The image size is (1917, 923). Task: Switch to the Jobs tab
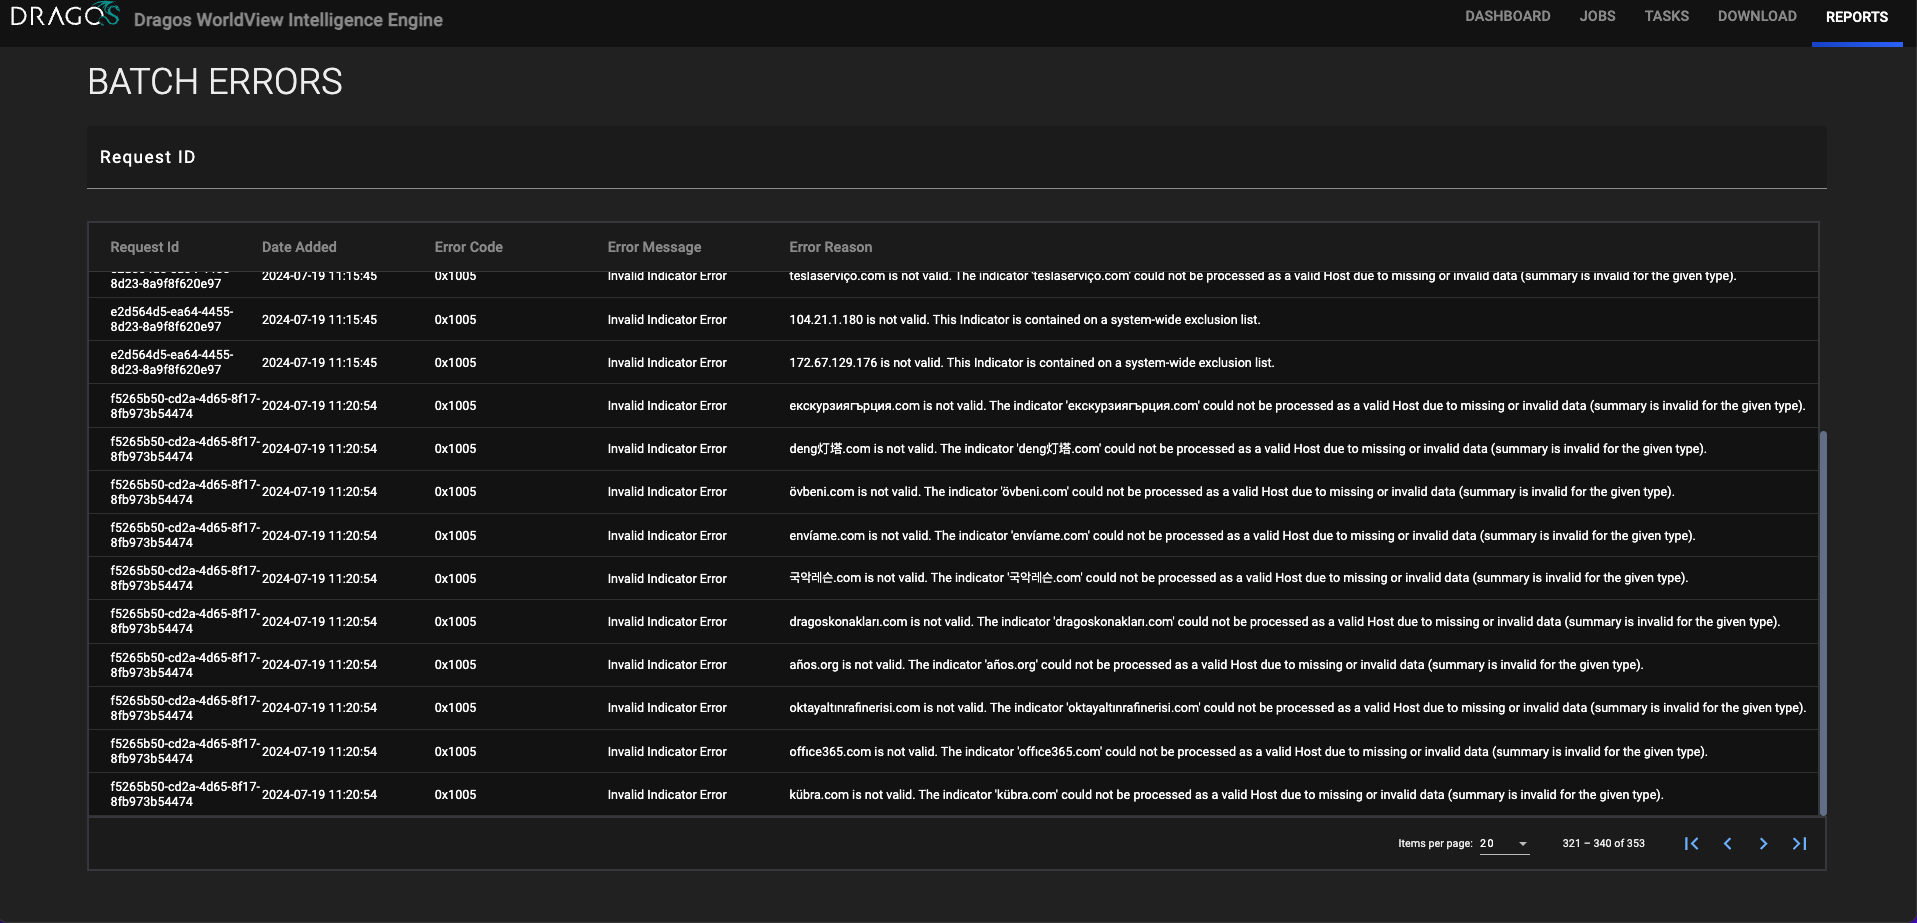coord(1597,17)
